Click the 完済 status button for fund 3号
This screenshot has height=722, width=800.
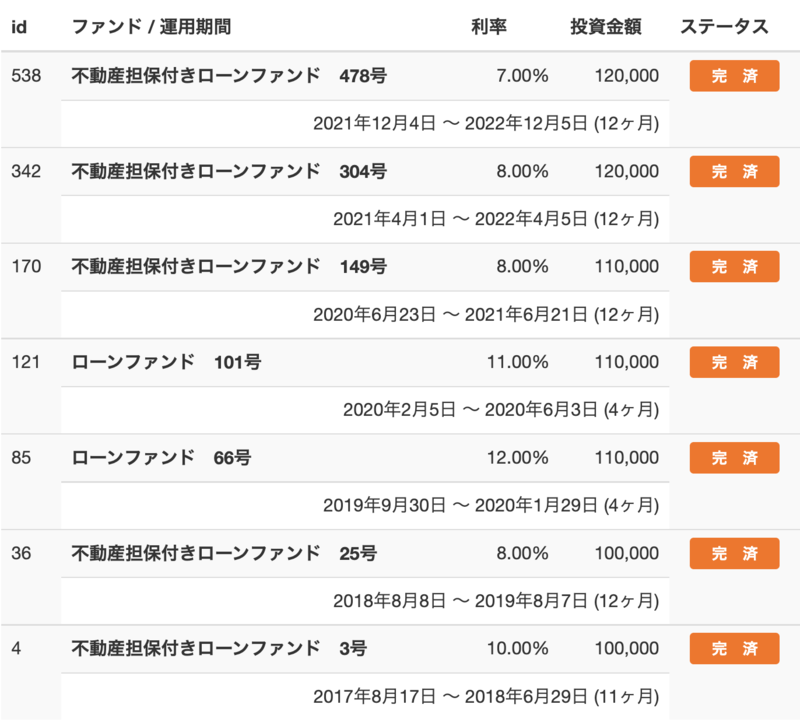(734, 649)
